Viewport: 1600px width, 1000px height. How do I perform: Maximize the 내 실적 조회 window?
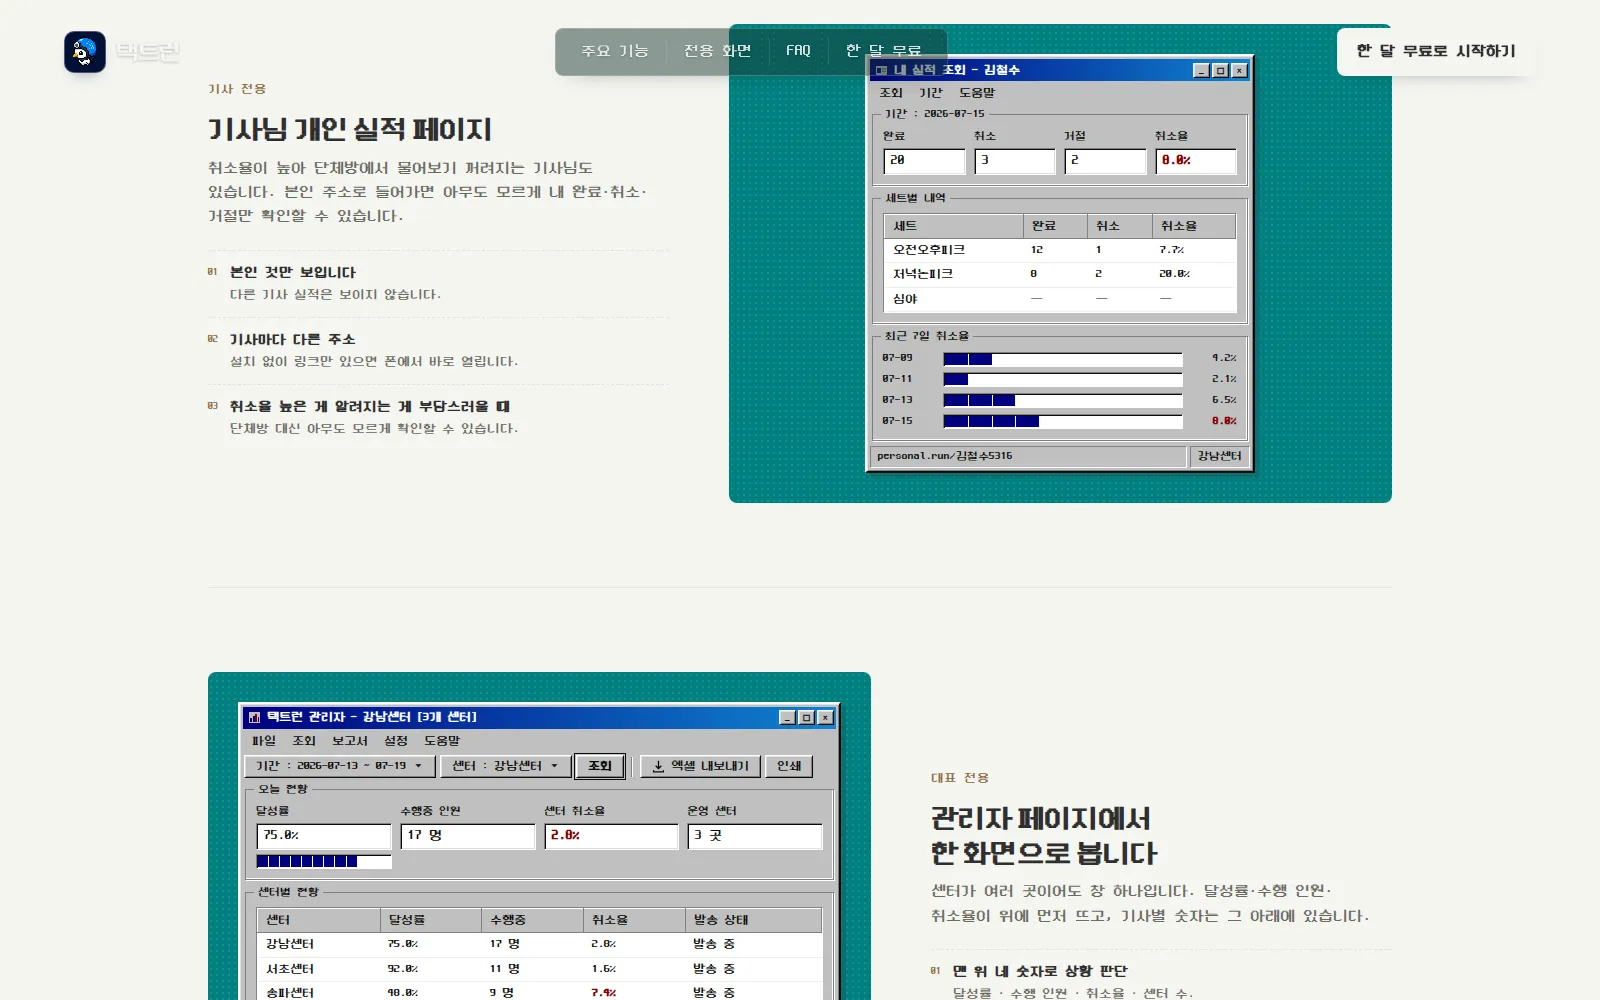1220,70
